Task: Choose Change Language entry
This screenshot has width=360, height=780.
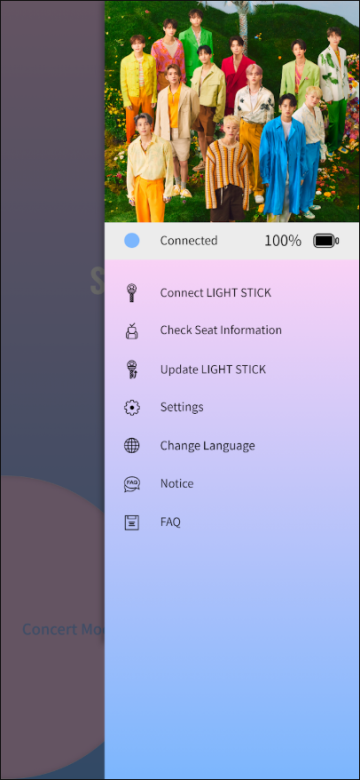Action: [x=207, y=446]
